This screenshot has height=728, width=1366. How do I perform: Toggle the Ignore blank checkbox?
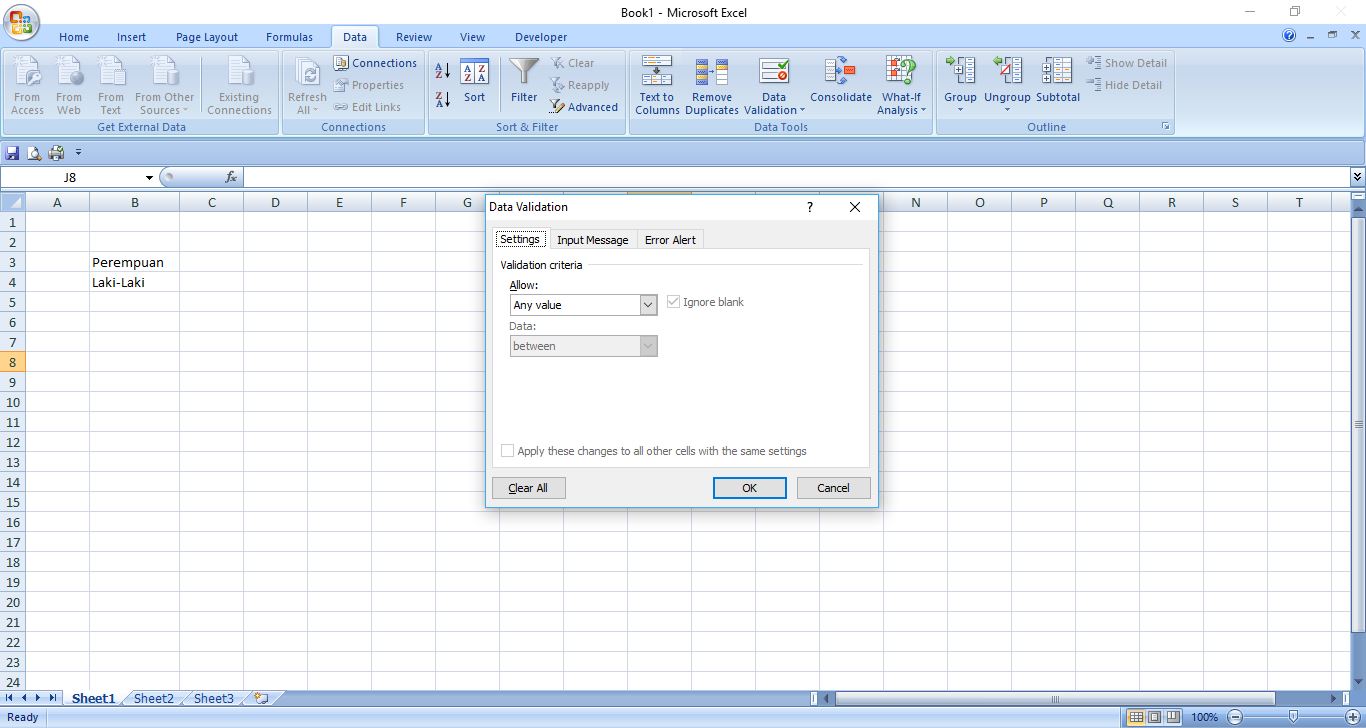coord(674,301)
